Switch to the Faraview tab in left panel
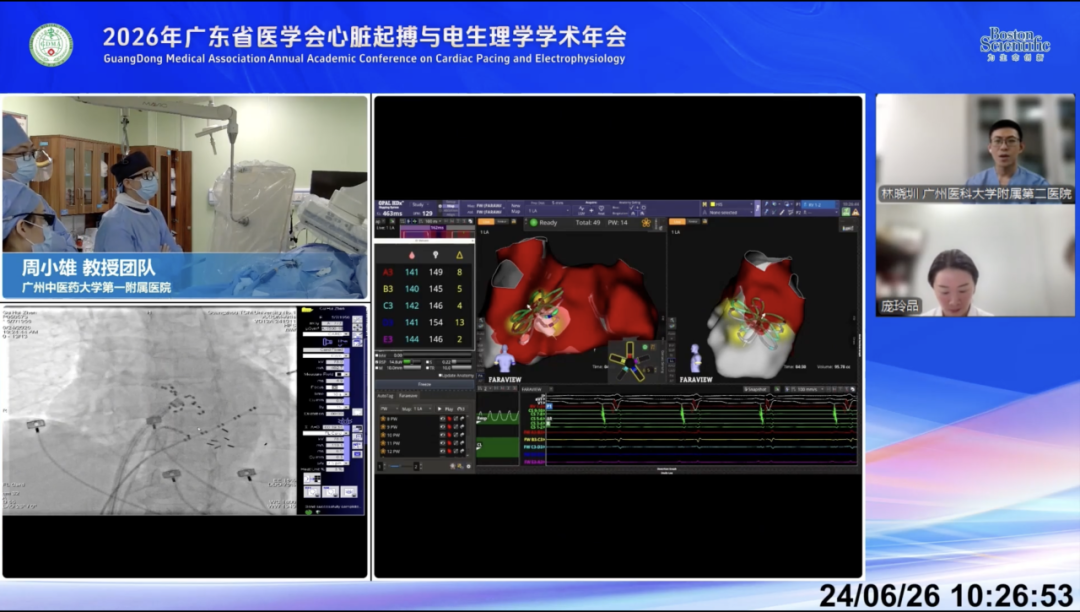The height and width of the screenshot is (612, 1080). click(x=408, y=396)
